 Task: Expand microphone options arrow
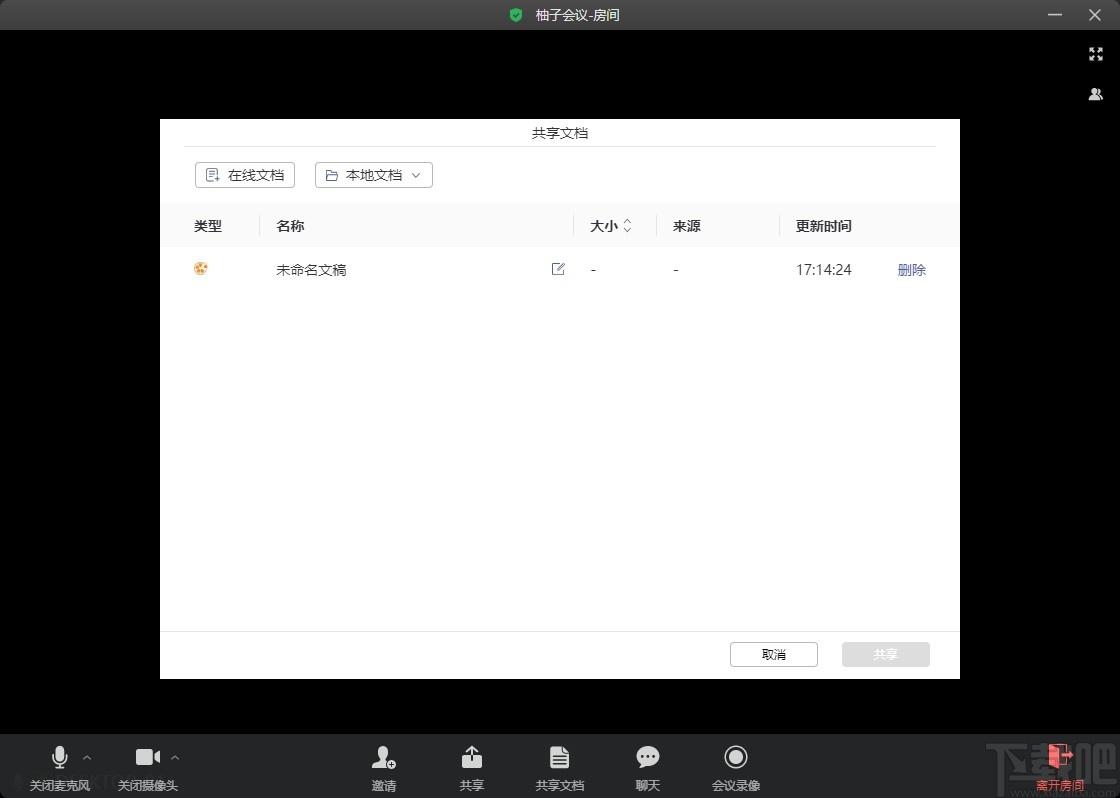coord(87,757)
